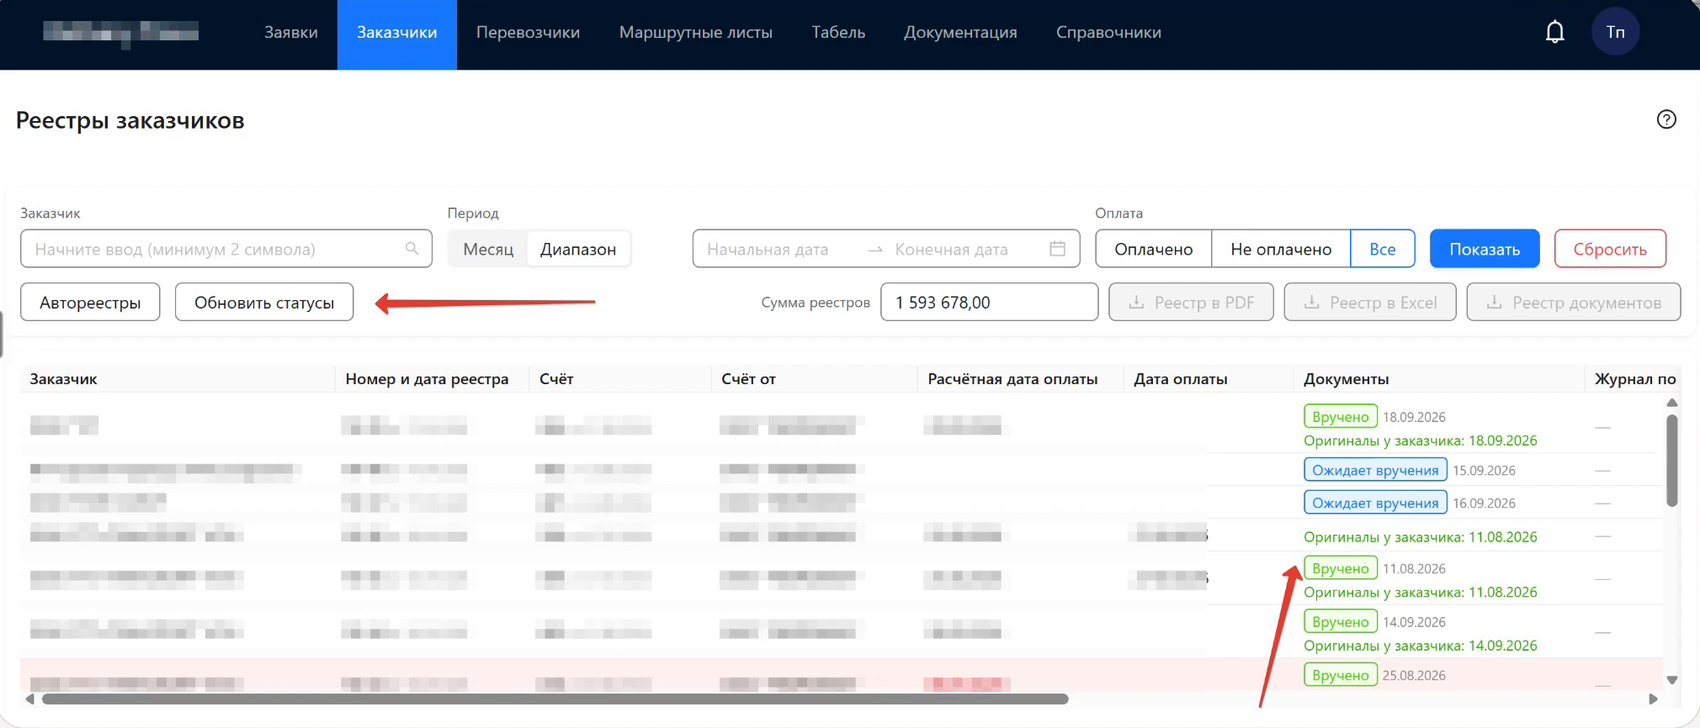The width and height of the screenshot is (1700, 728).
Task: Export Реестр в Excel
Action: coord(1370,302)
